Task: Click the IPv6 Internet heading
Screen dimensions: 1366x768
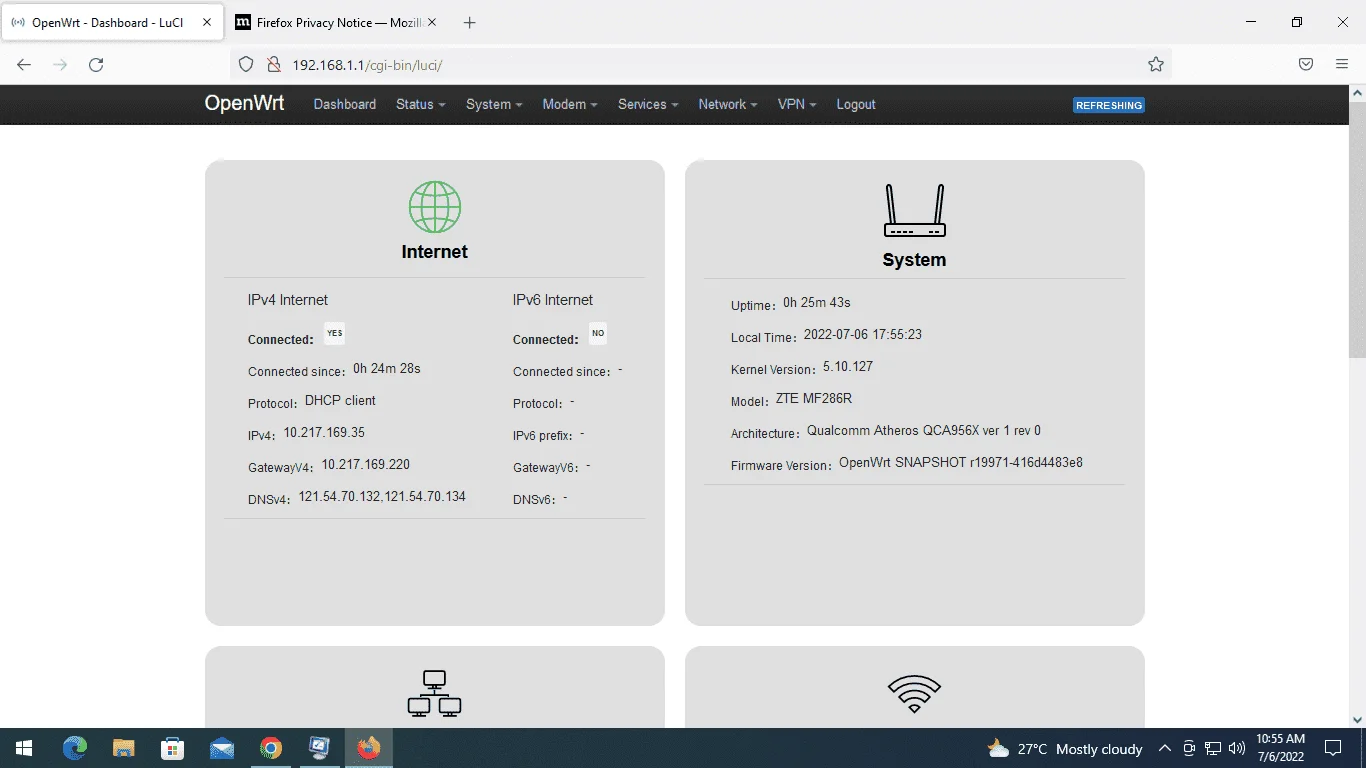Action: (553, 300)
